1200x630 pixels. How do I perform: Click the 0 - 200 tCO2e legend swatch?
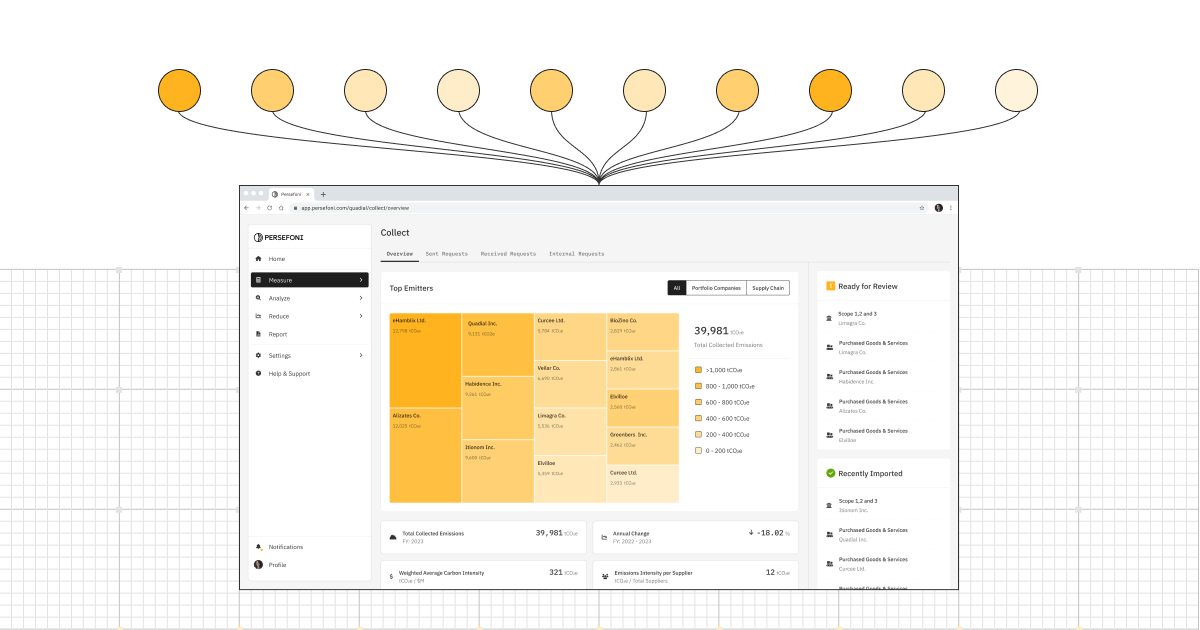698,451
